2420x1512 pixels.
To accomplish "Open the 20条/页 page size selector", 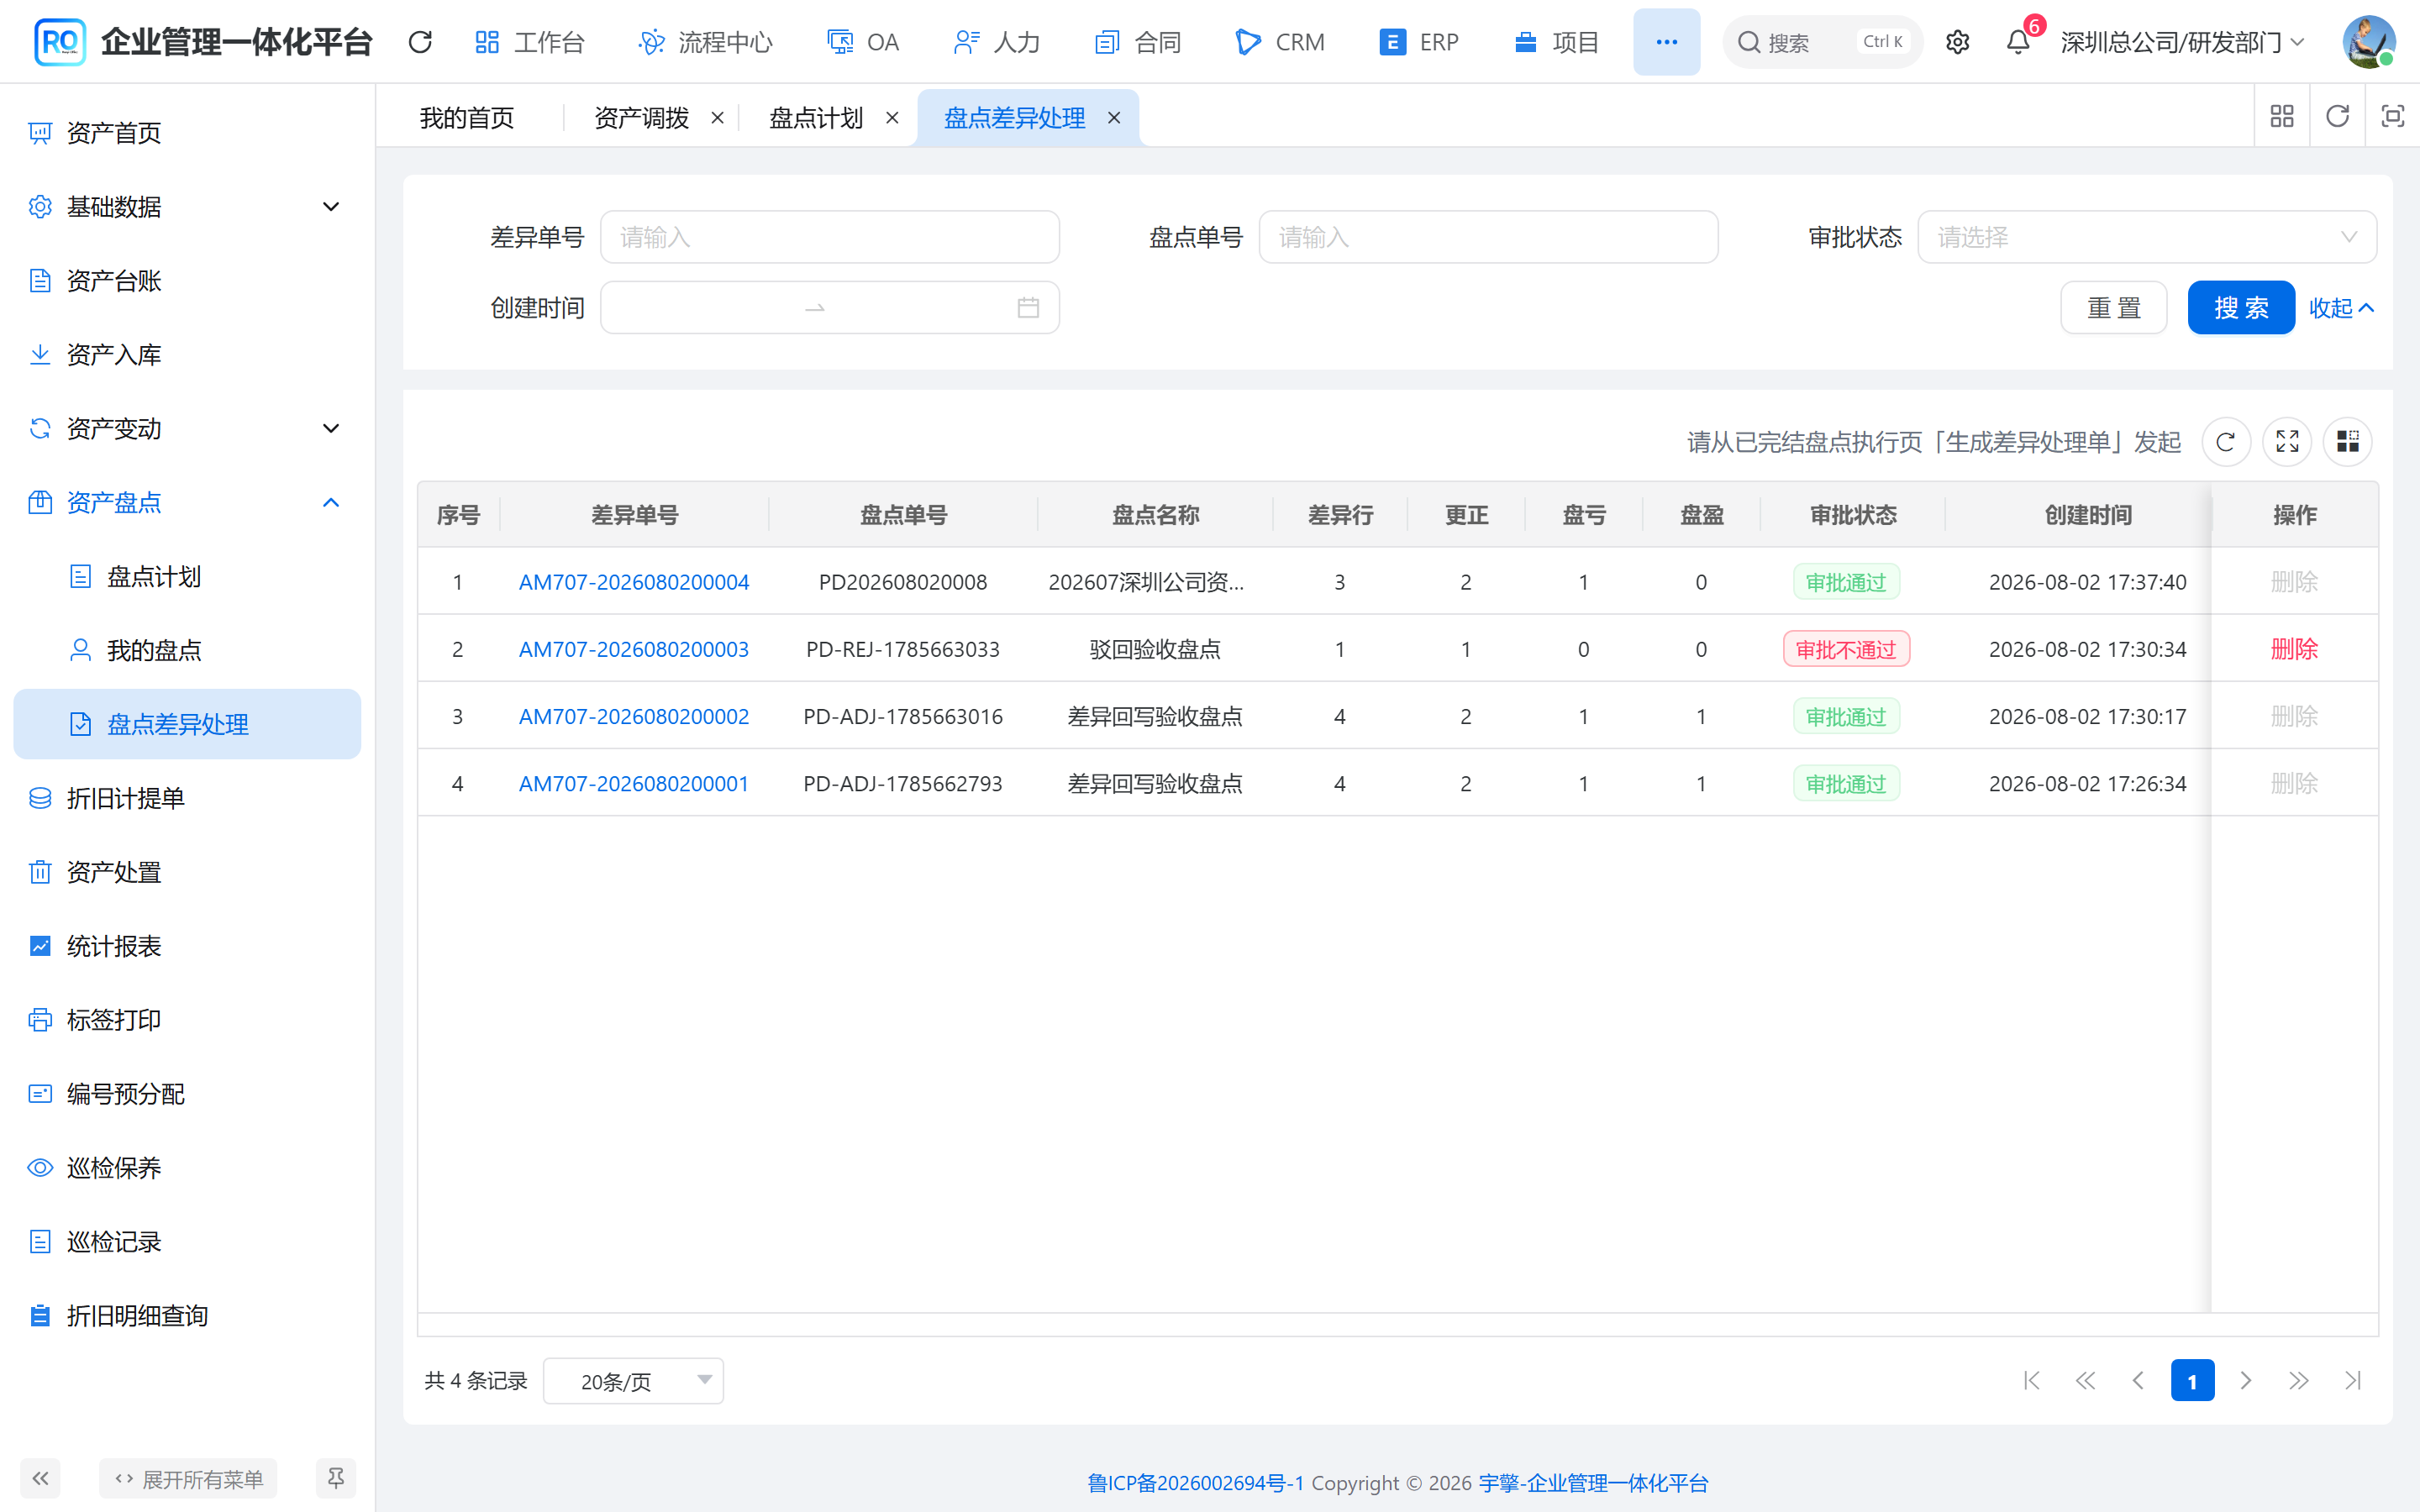I will (x=633, y=1381).
